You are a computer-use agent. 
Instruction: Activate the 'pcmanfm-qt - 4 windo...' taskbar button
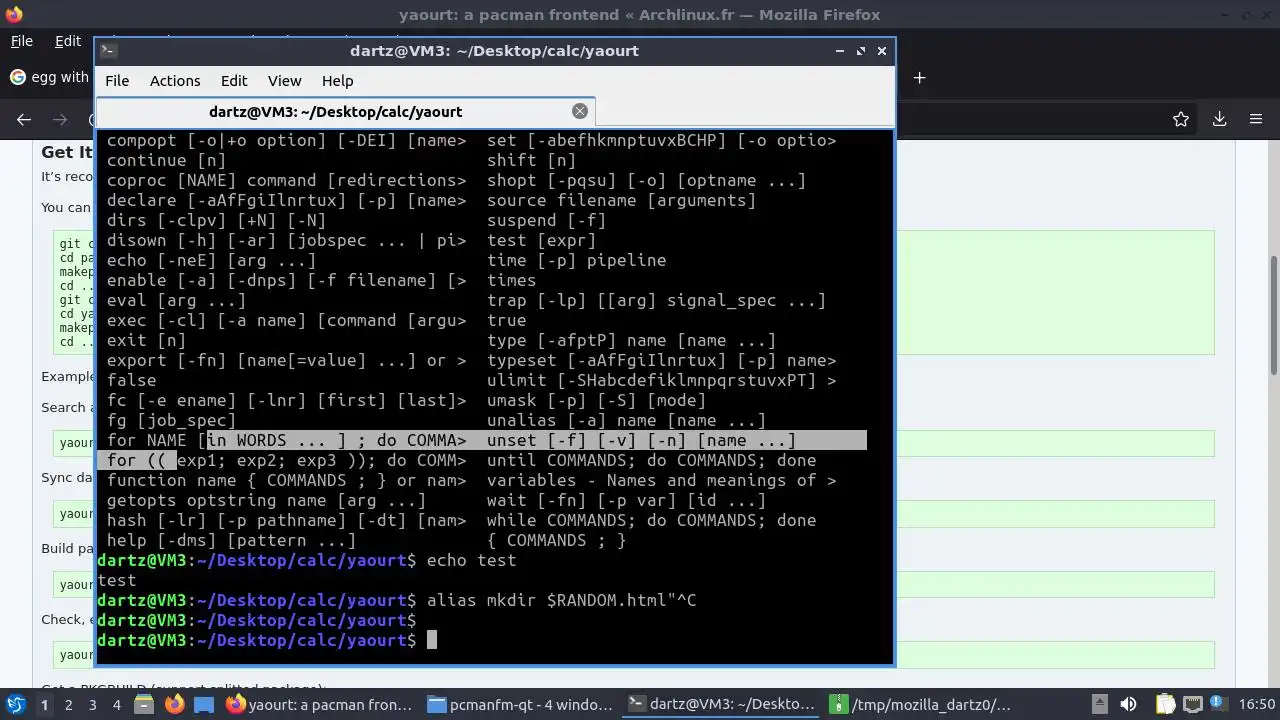pyautogui.click(x=520, y=705)
